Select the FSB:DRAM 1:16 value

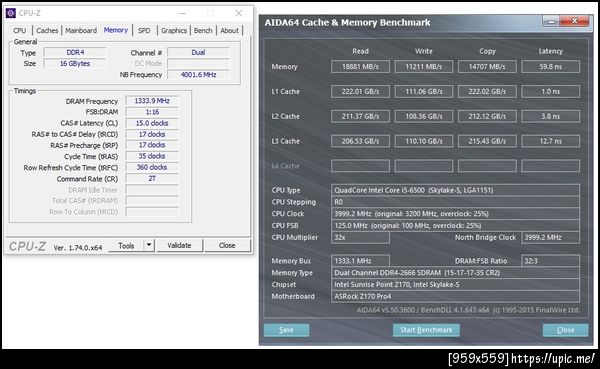pos(152,112)
